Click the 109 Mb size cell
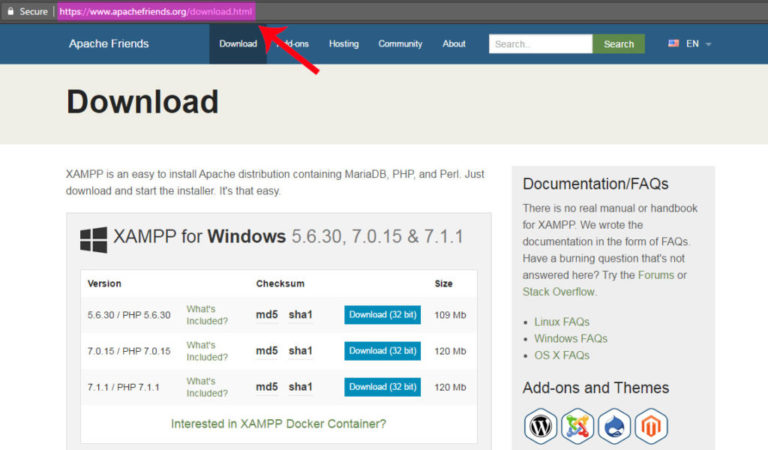Image resolution: width=768 pixels, height=450 pixels. (450, 315)
